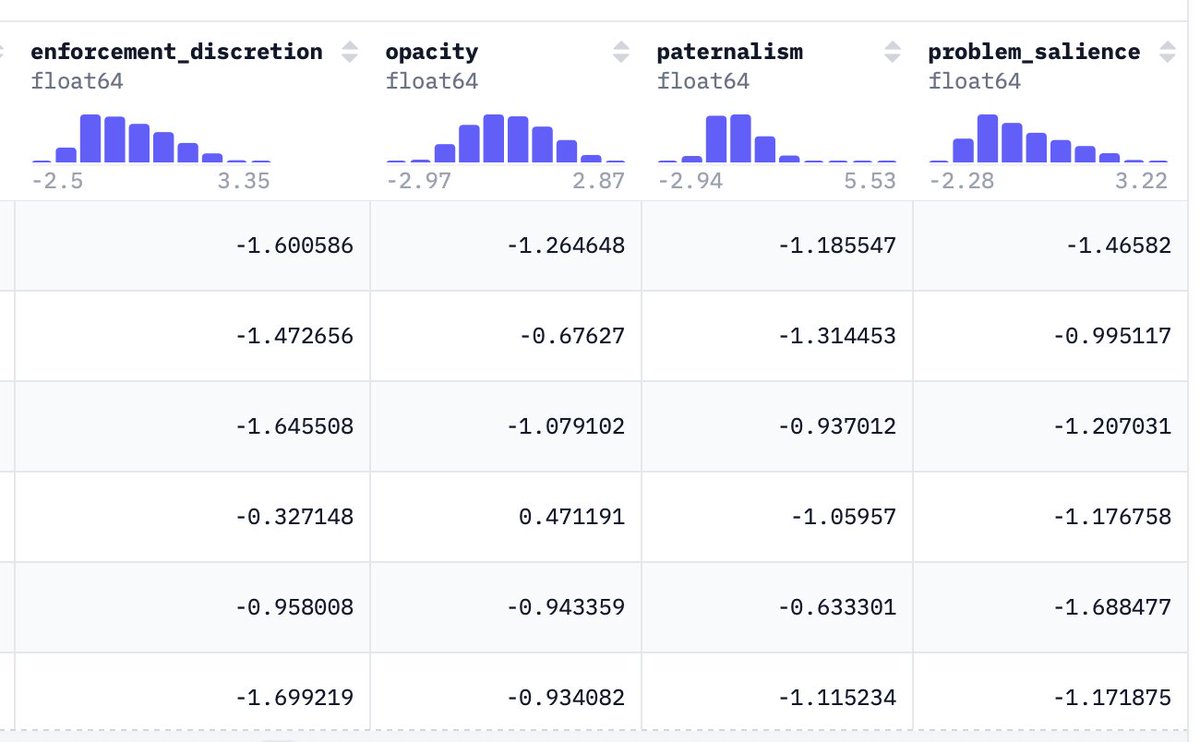This screenshot has width=1200, height=742.
Task: Select the opacity column header
Action: 432,51
